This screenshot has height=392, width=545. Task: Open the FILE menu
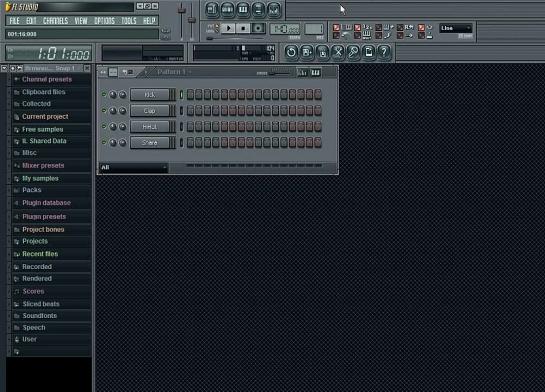tap(15, 21)
